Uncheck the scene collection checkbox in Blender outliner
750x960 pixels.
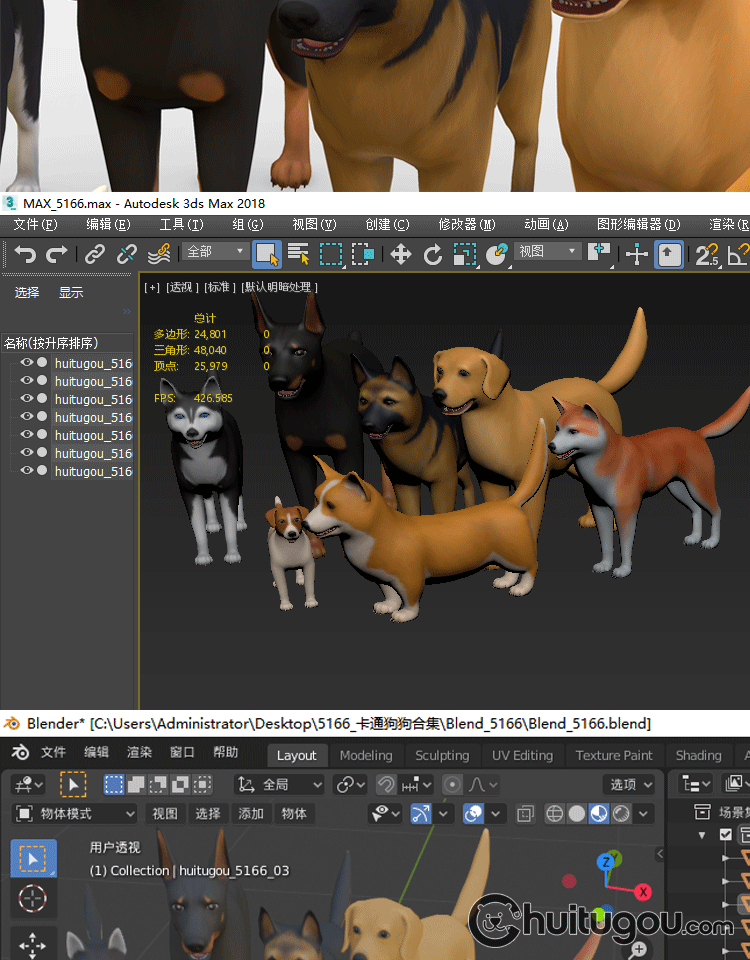[726, 834]
